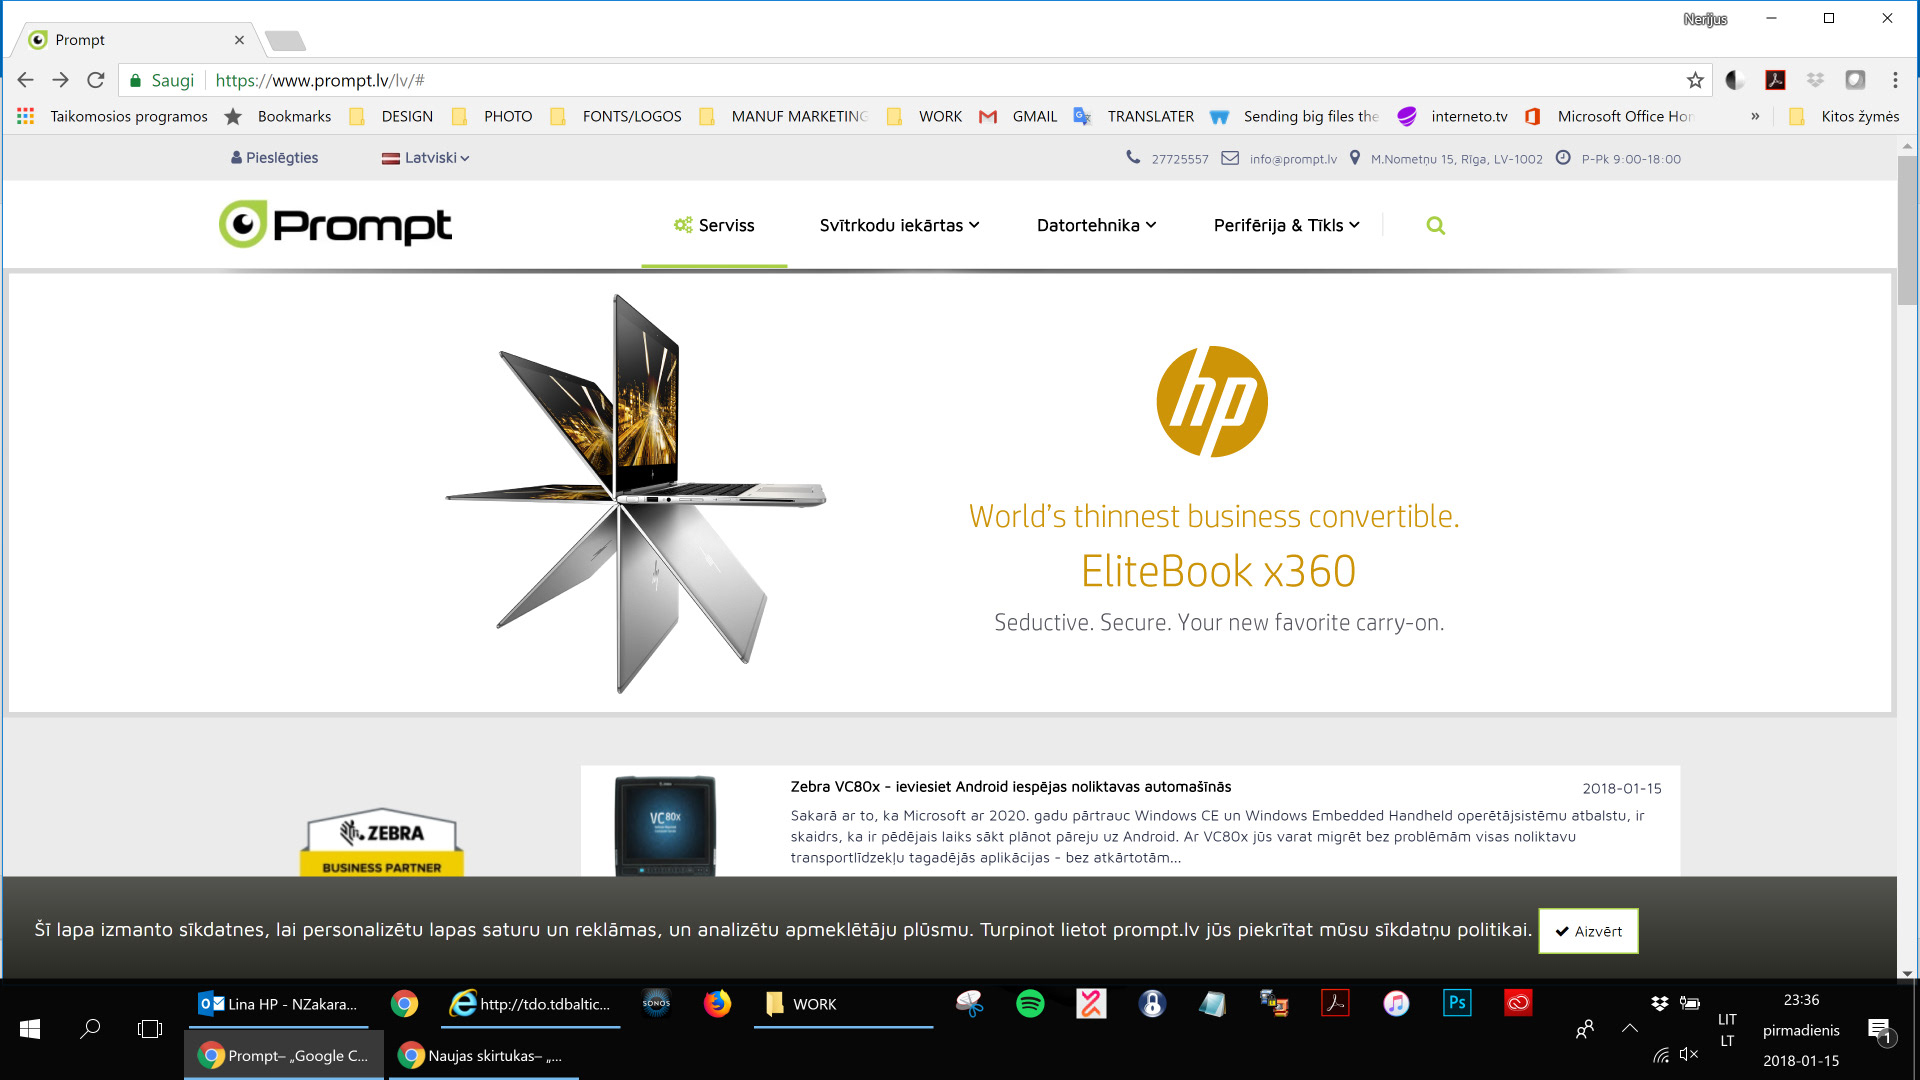Image resolution: width=1920 pixels, height=1080 pixels.
Task: Open Adobe Creative Cloud taskbar icon
Action: click(x=1518, y=1003)
